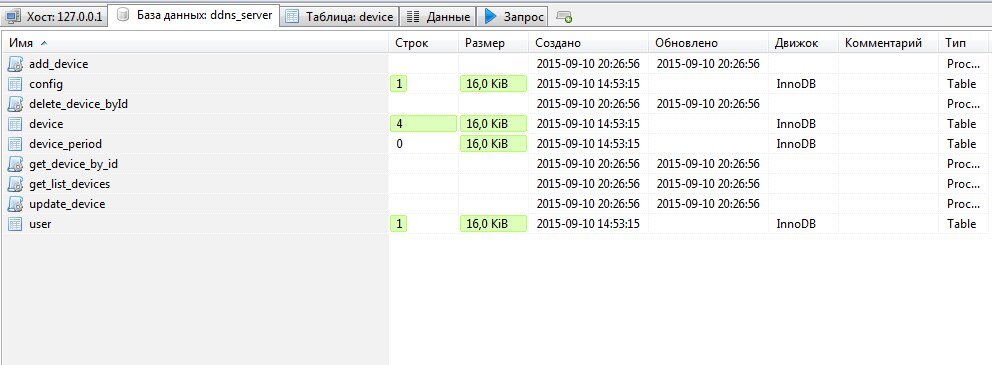The height and width of the screenshot is (365, 992).
Task: Sort by the Размер column header
Action: click(493, 43)
